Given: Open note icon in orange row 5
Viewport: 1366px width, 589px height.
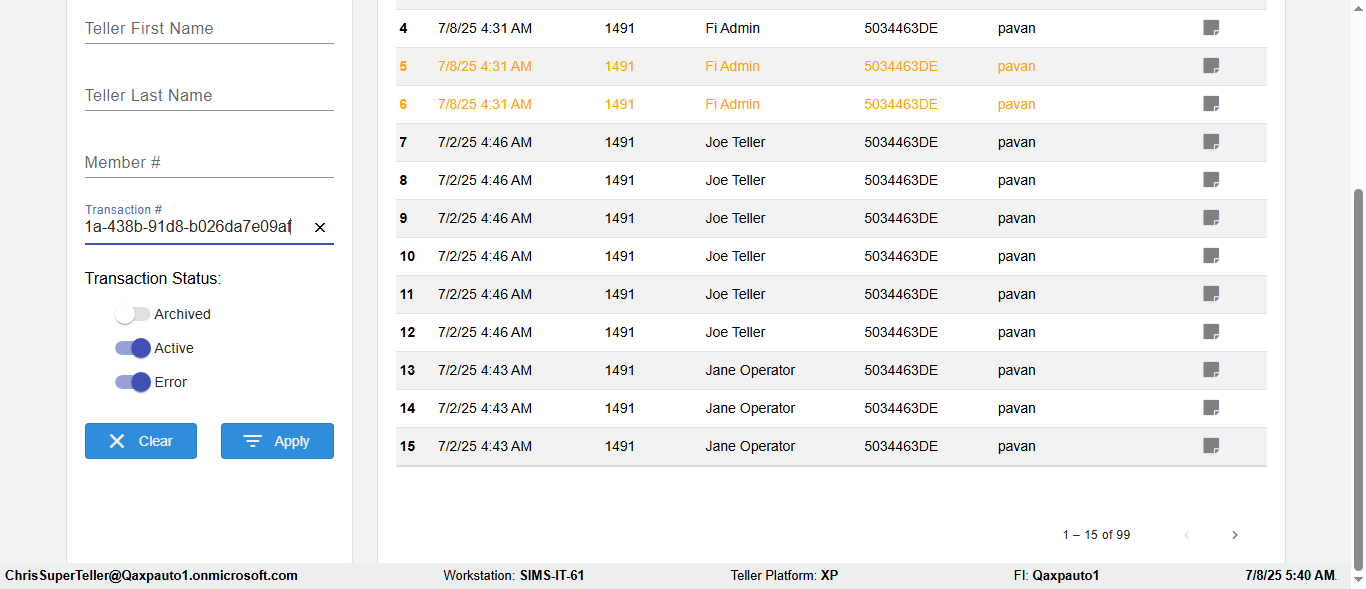Looking at the screenshot, I should [x=1211, y=66].
